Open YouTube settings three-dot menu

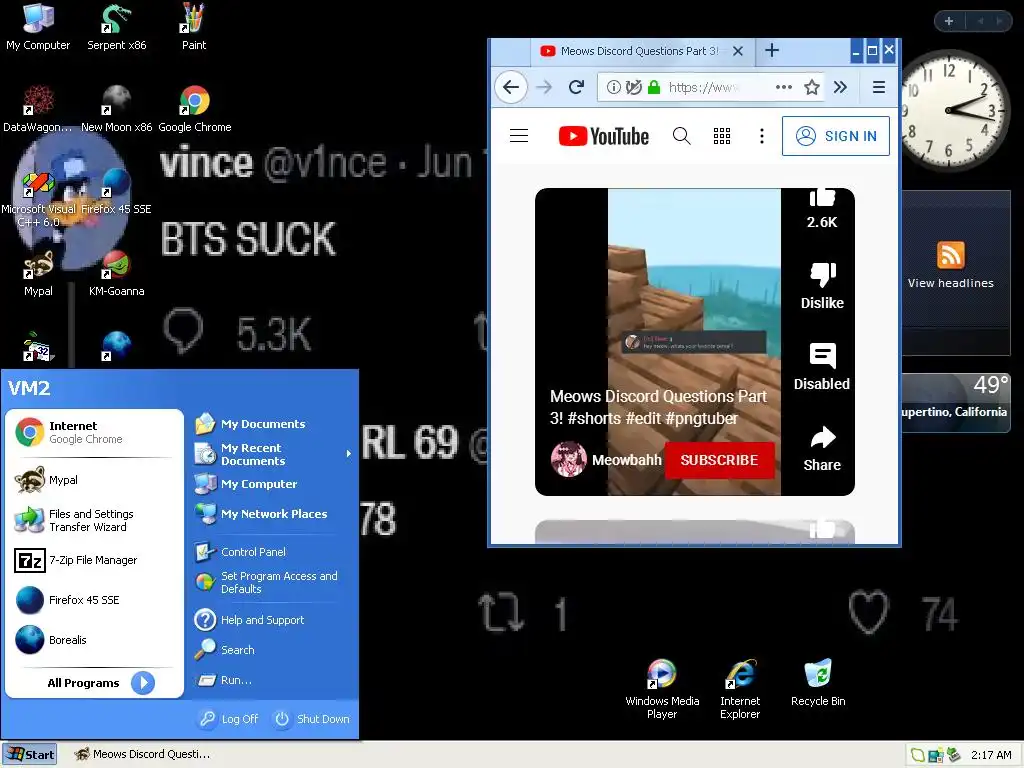(x=761, y=136)
